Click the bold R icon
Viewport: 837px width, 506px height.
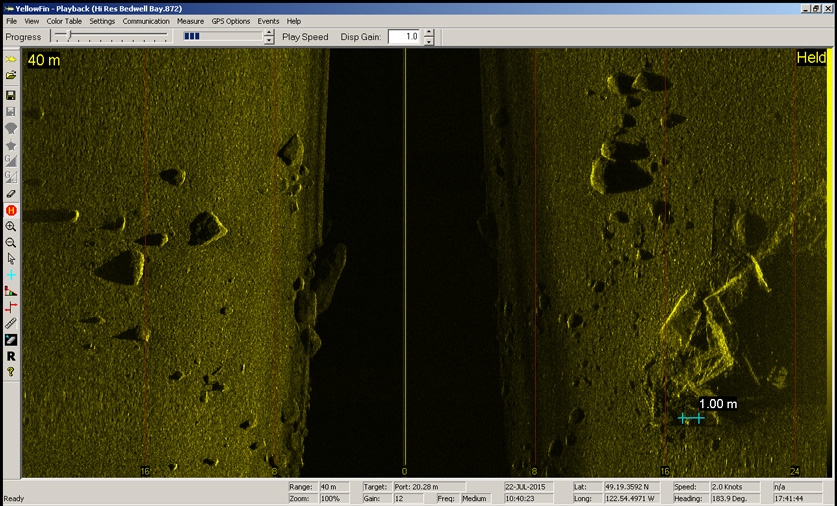coord(11,356)
